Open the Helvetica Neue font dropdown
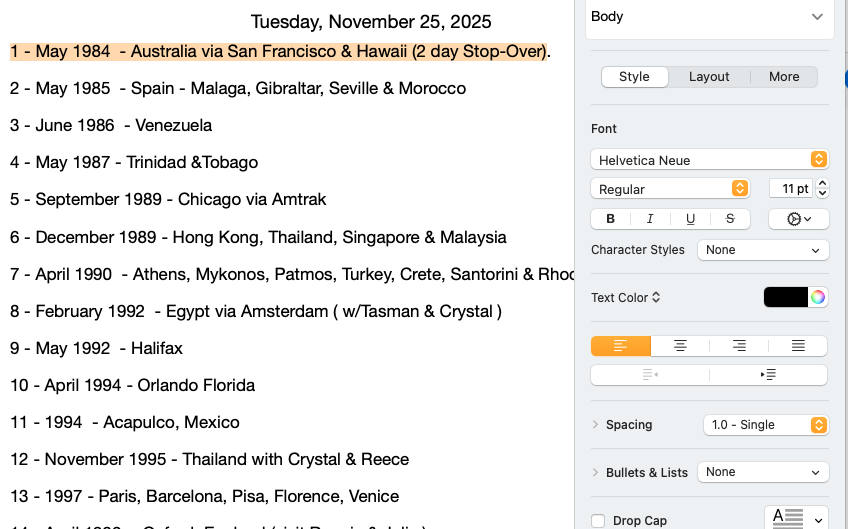This screenshot has width=848, height=529. pyautogui.click(x=709, y=160)
